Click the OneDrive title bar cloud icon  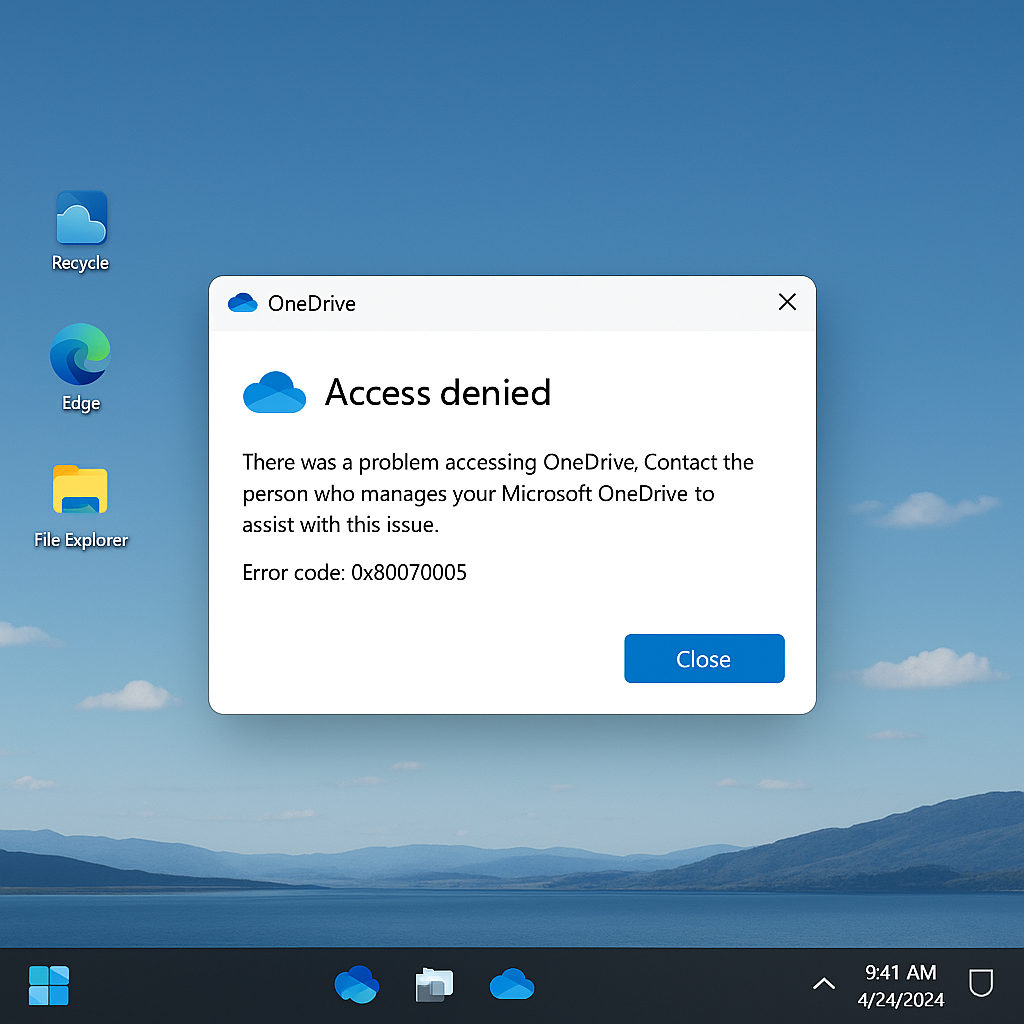click(x=242, y=303)
